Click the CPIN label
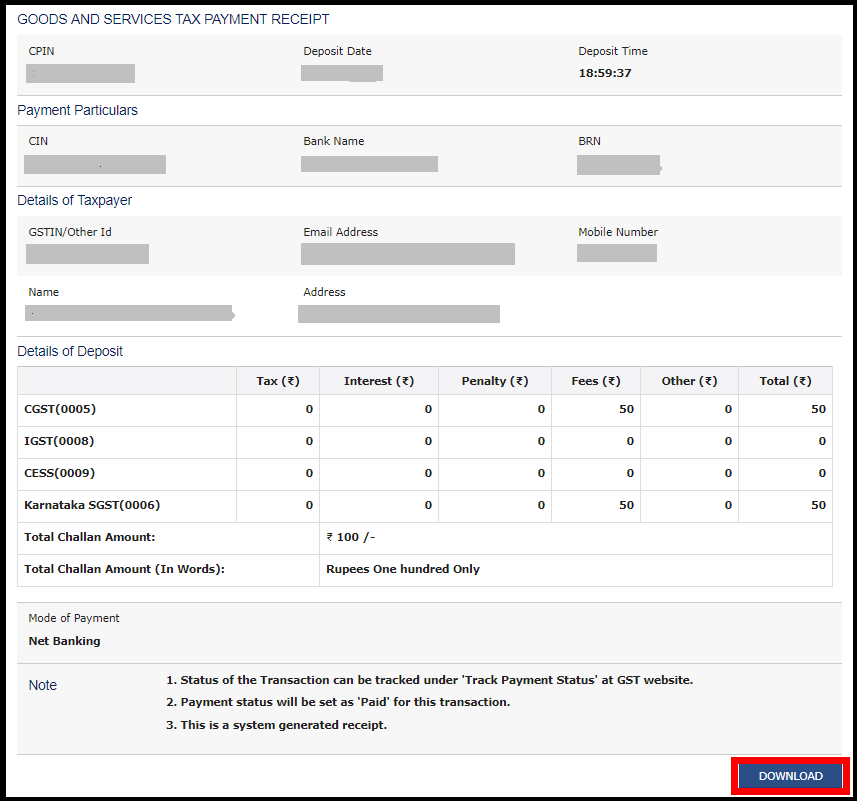 click(41, 51)
